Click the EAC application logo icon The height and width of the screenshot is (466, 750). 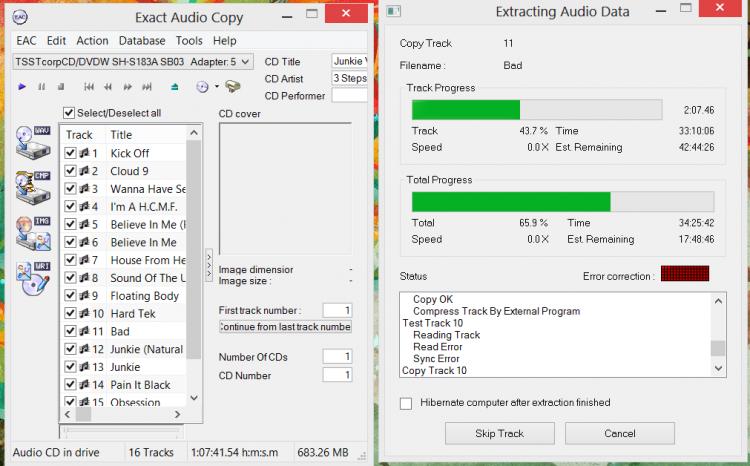pyautogui.click(x=20, y=17)
